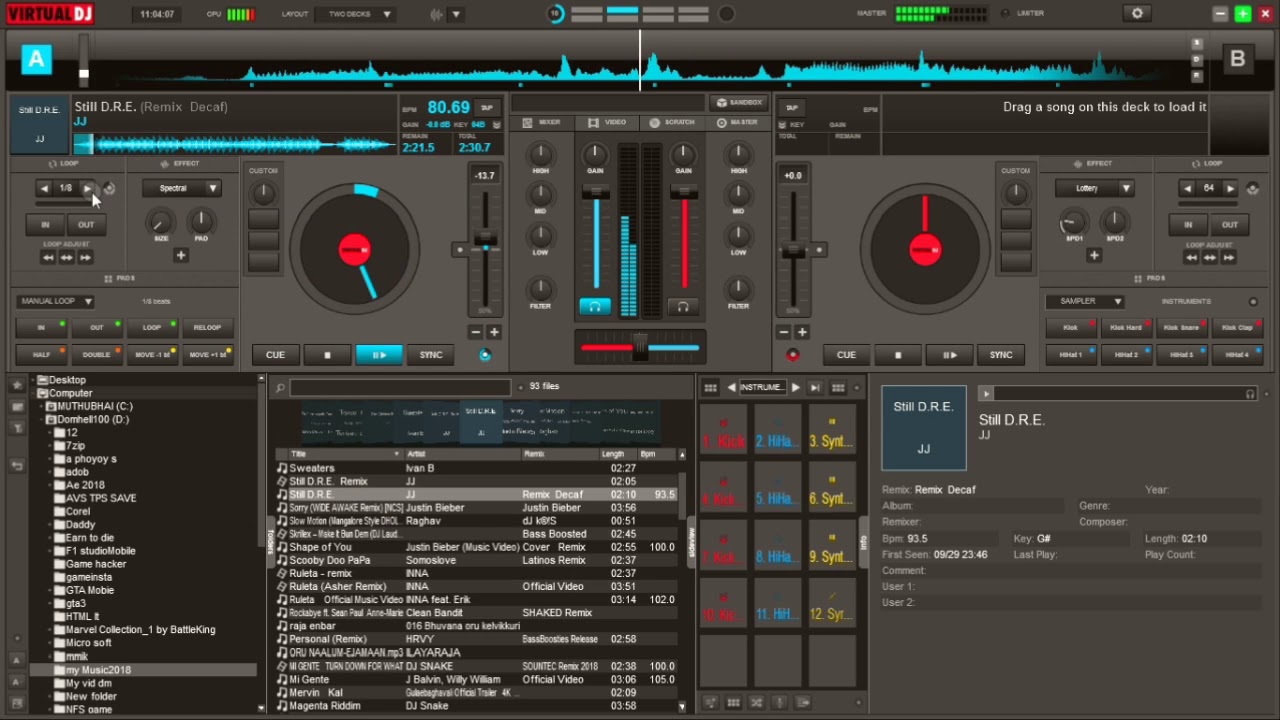Image resolution: width=1280 pixels, height=720 pixels.
Task: Switch to the Video tab
Action: 608,122
